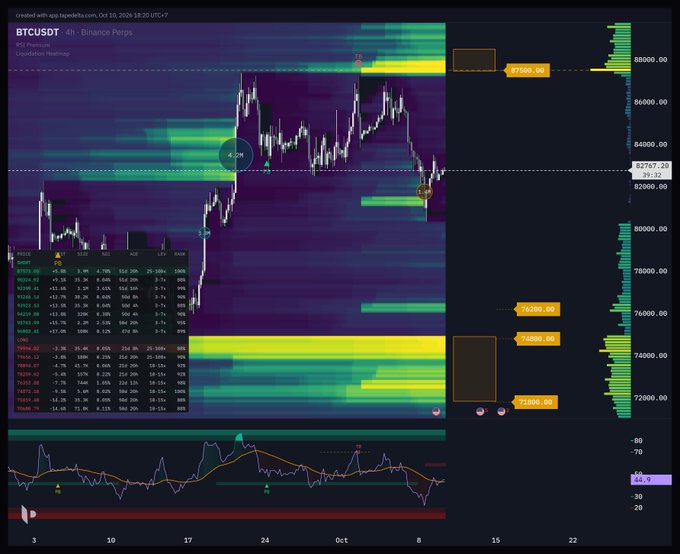
Task: Select the large orange box between 74800 and 71800
Action: (474, 369)
